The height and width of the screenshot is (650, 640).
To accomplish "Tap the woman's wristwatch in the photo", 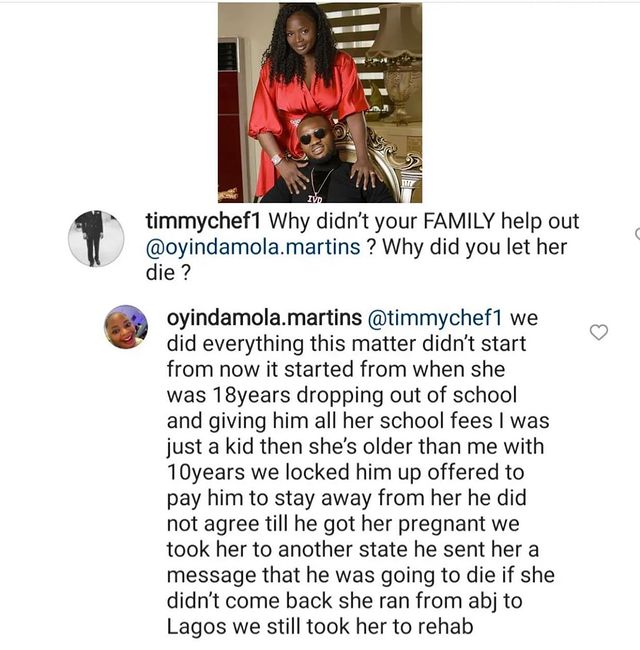I will [x=276, y=159].
